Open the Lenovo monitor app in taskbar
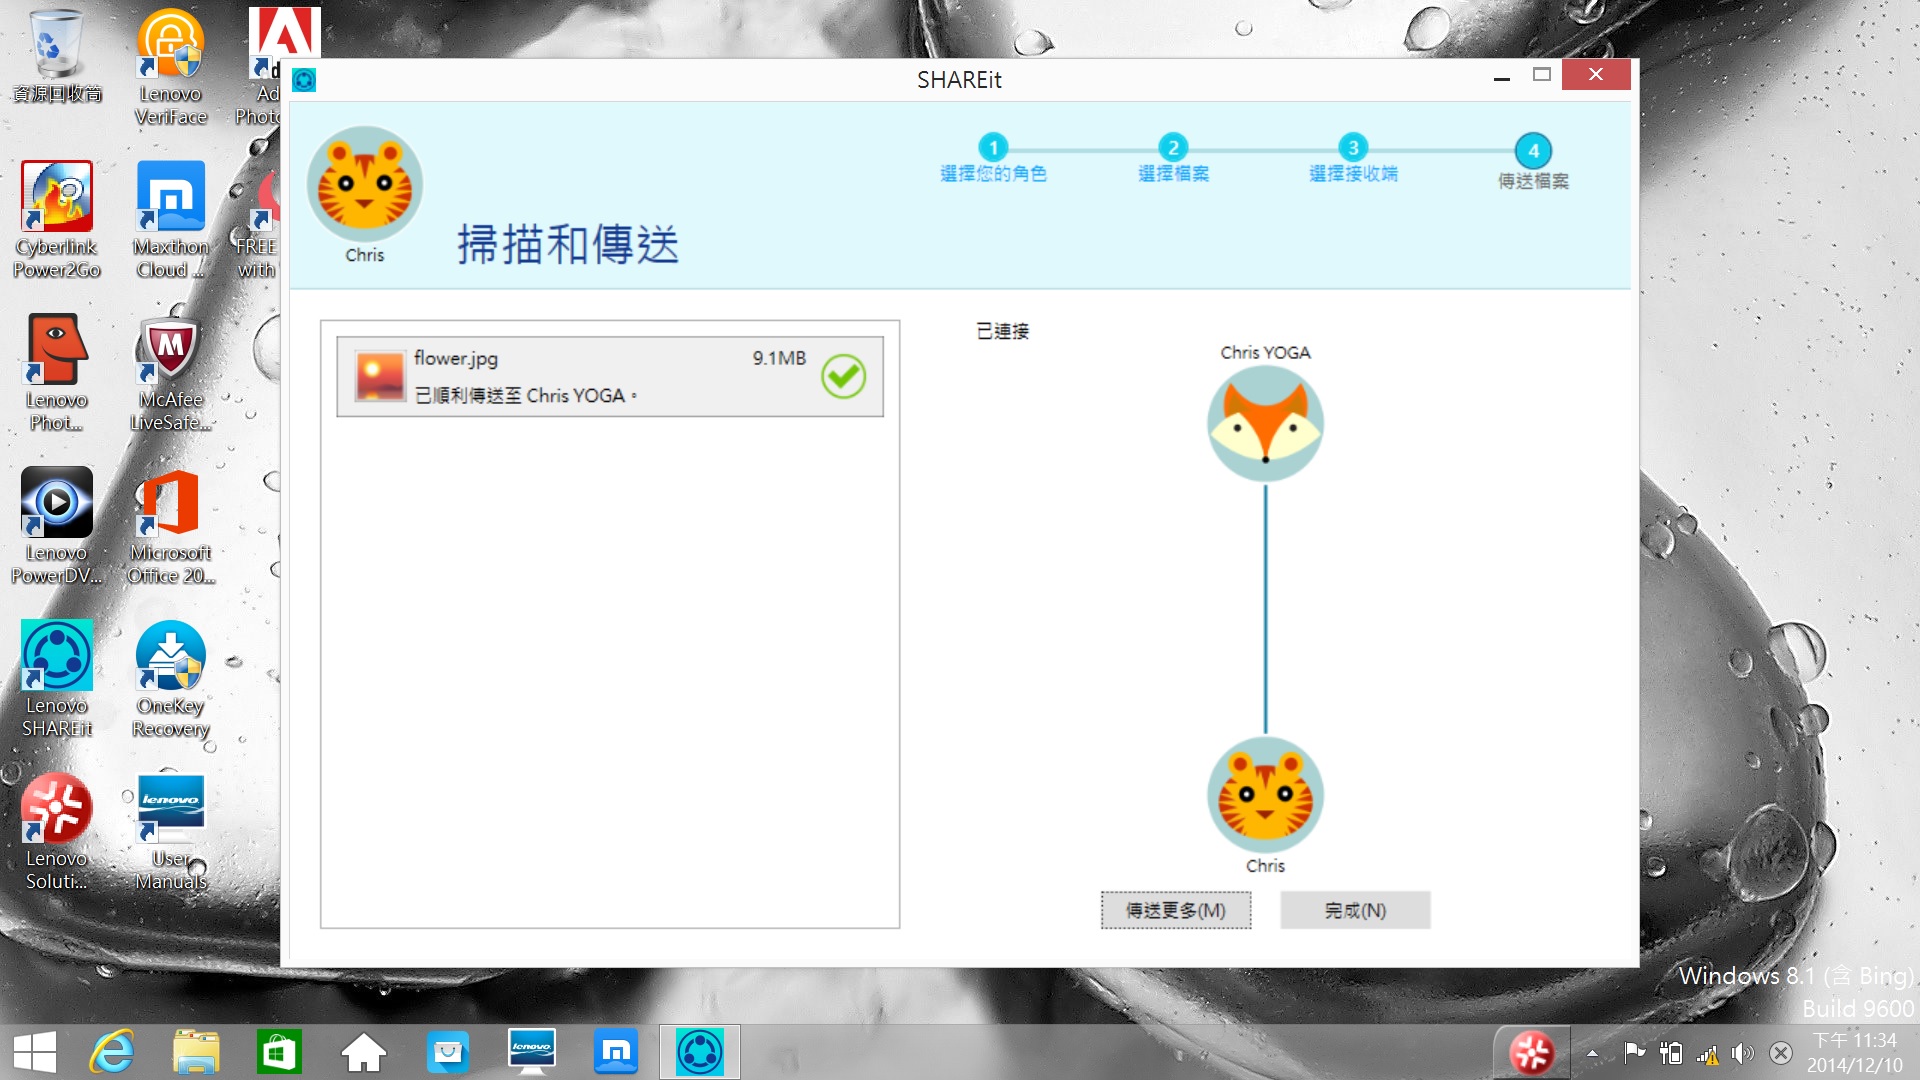1920x1080 pixels. coord(531,1052)
